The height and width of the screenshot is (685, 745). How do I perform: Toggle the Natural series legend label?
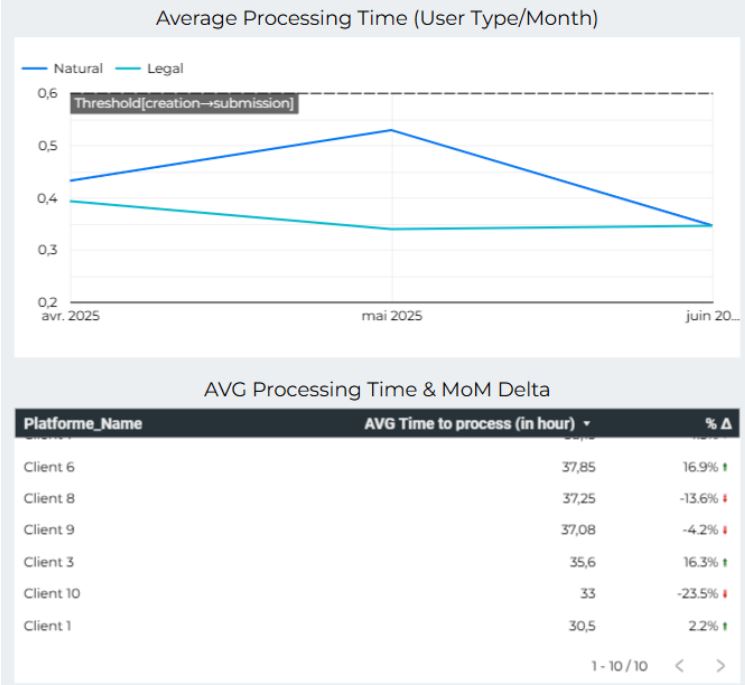pos(77,69)
